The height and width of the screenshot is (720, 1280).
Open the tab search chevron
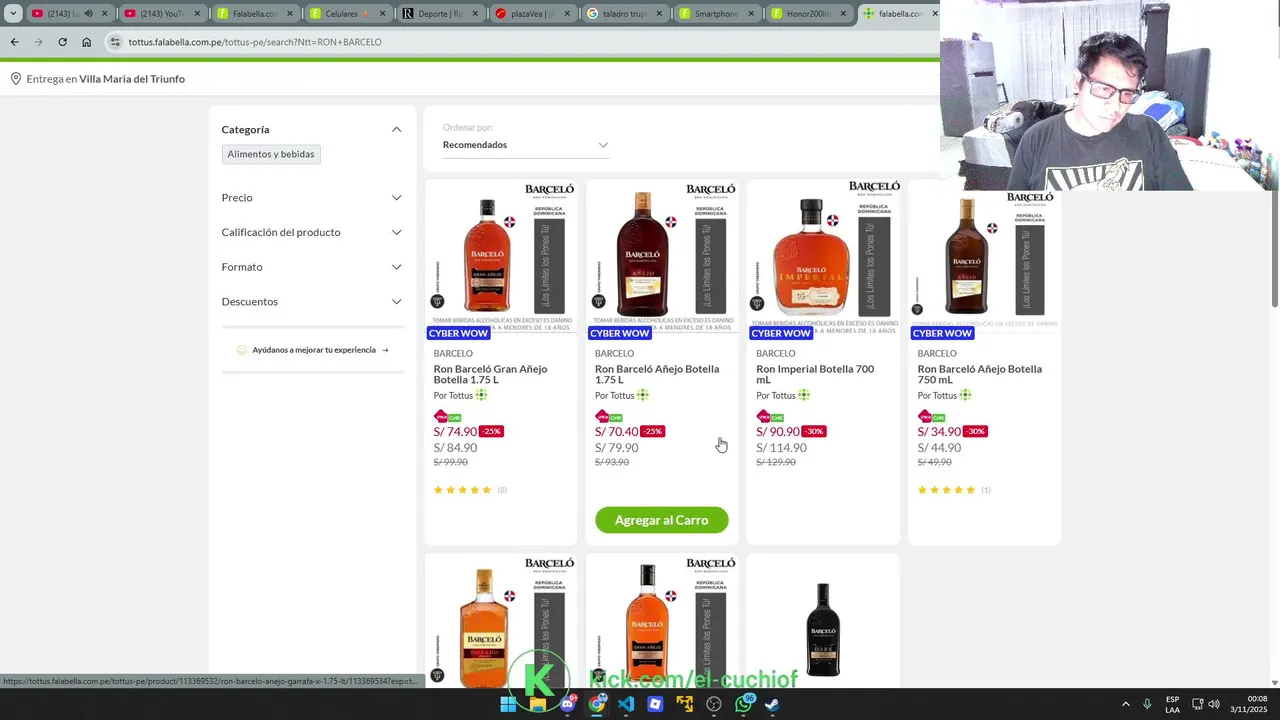point(13,14)
